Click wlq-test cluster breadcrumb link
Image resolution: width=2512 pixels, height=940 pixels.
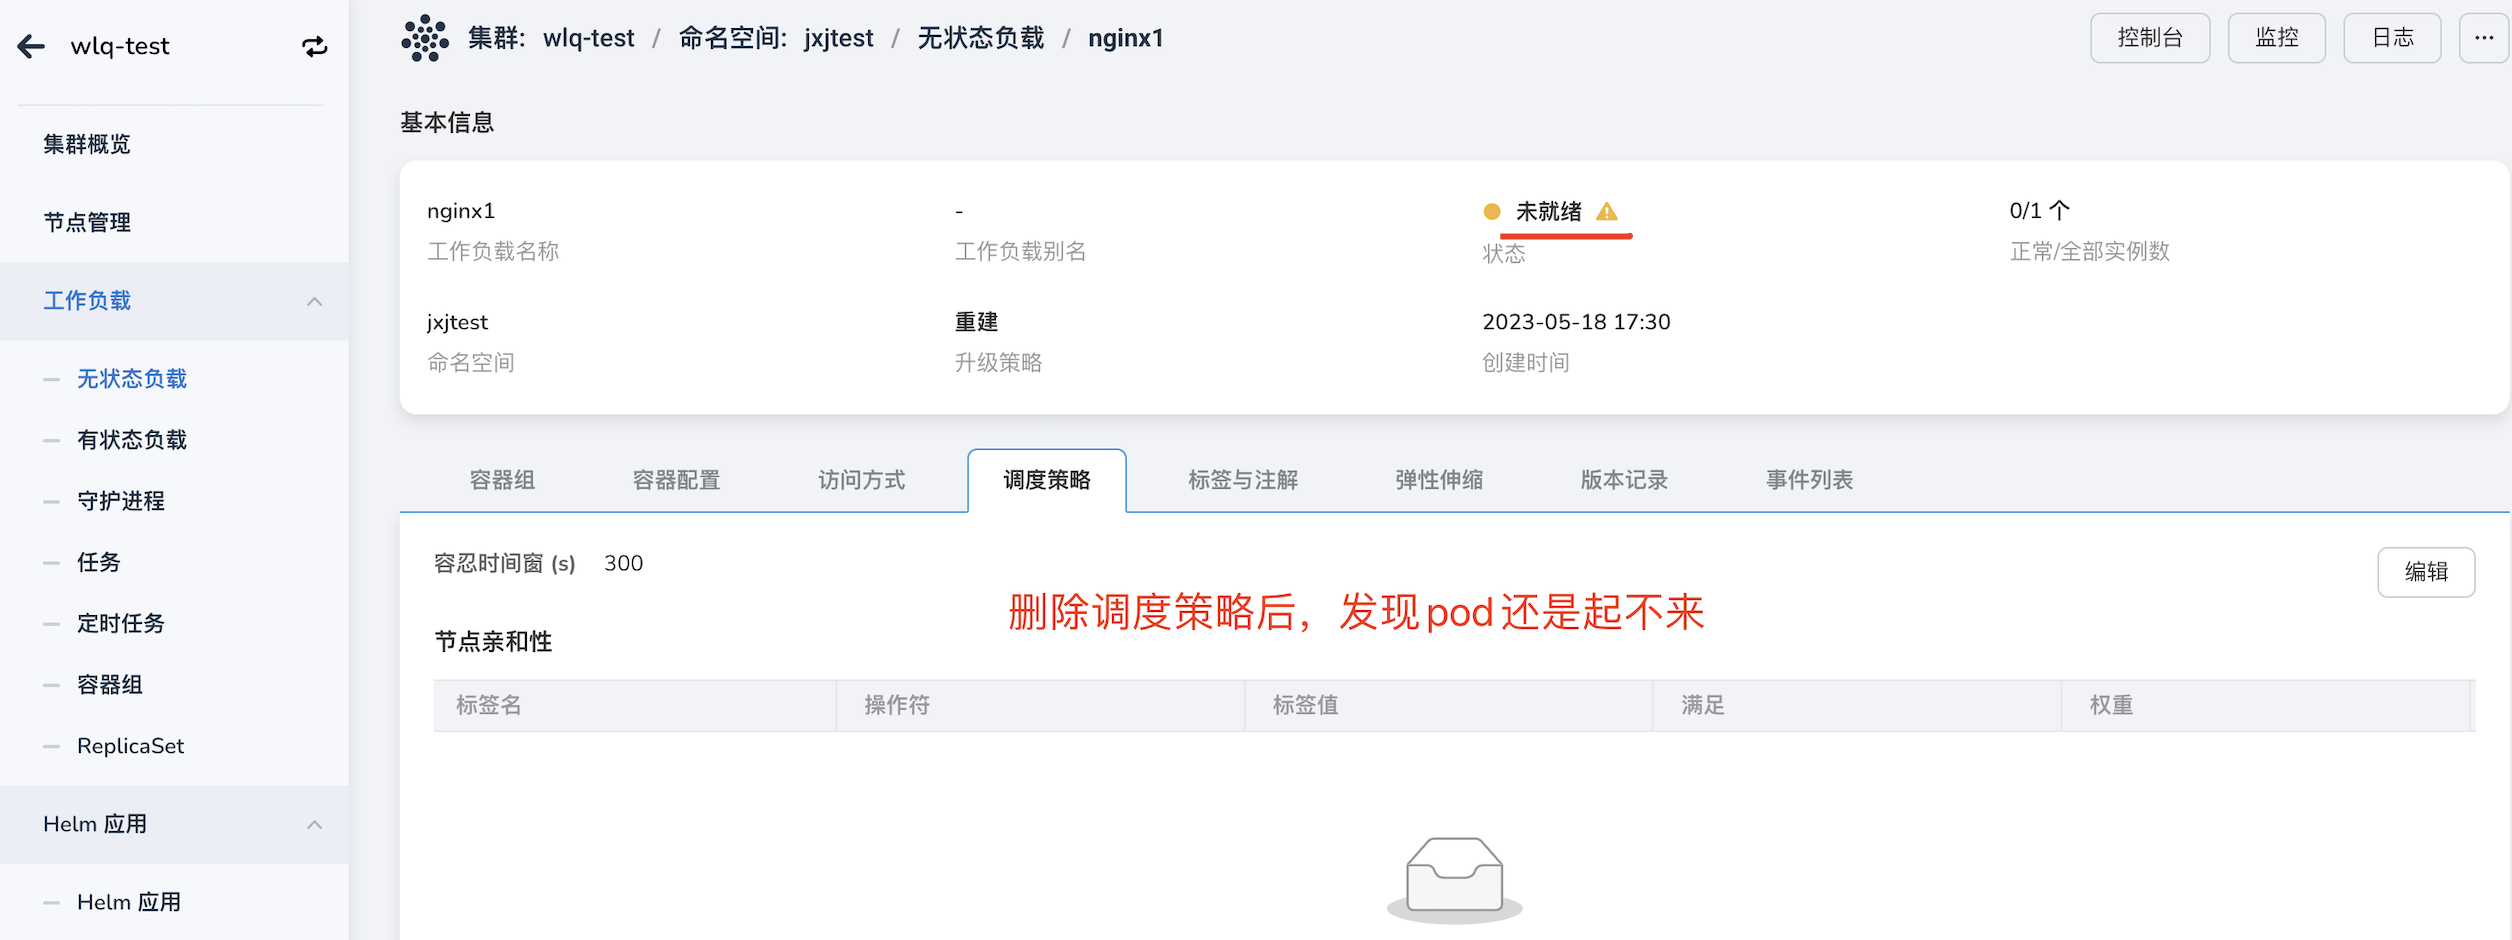point(588,38)
